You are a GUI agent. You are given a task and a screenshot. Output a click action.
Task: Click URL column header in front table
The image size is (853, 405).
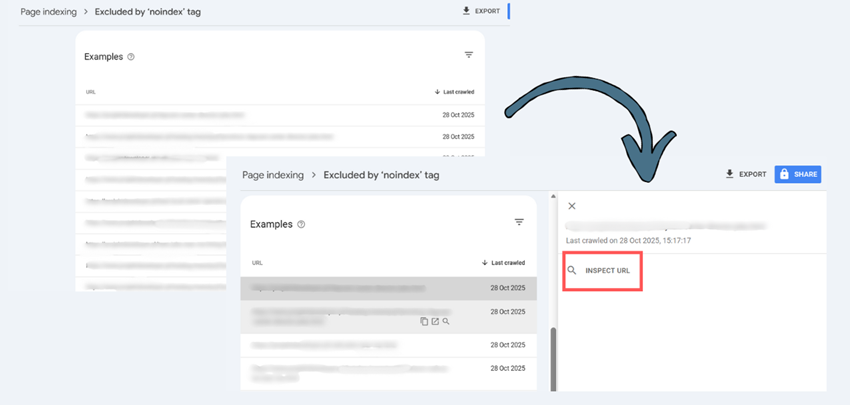click(x=257, y=263)
